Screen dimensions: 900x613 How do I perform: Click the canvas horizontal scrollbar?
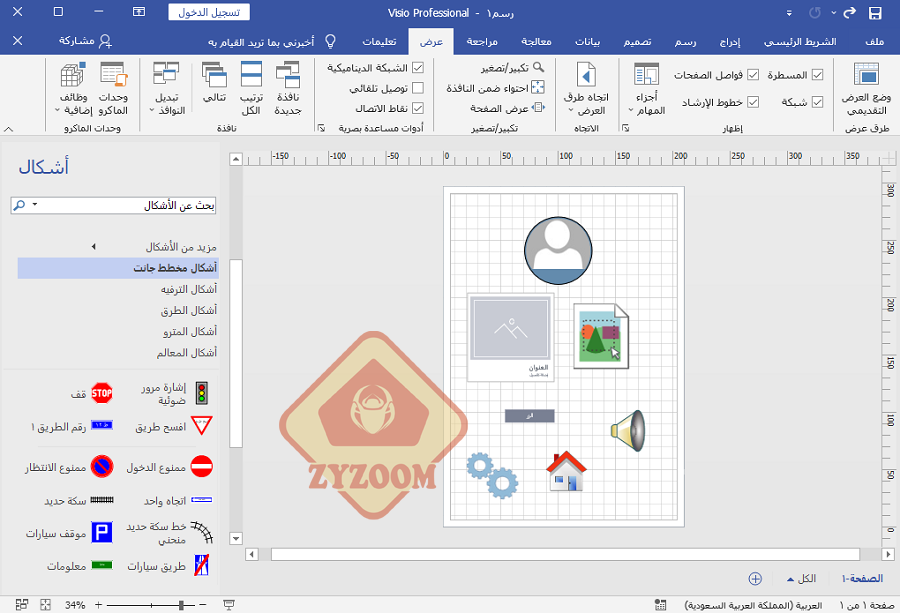tap(565, 554)
